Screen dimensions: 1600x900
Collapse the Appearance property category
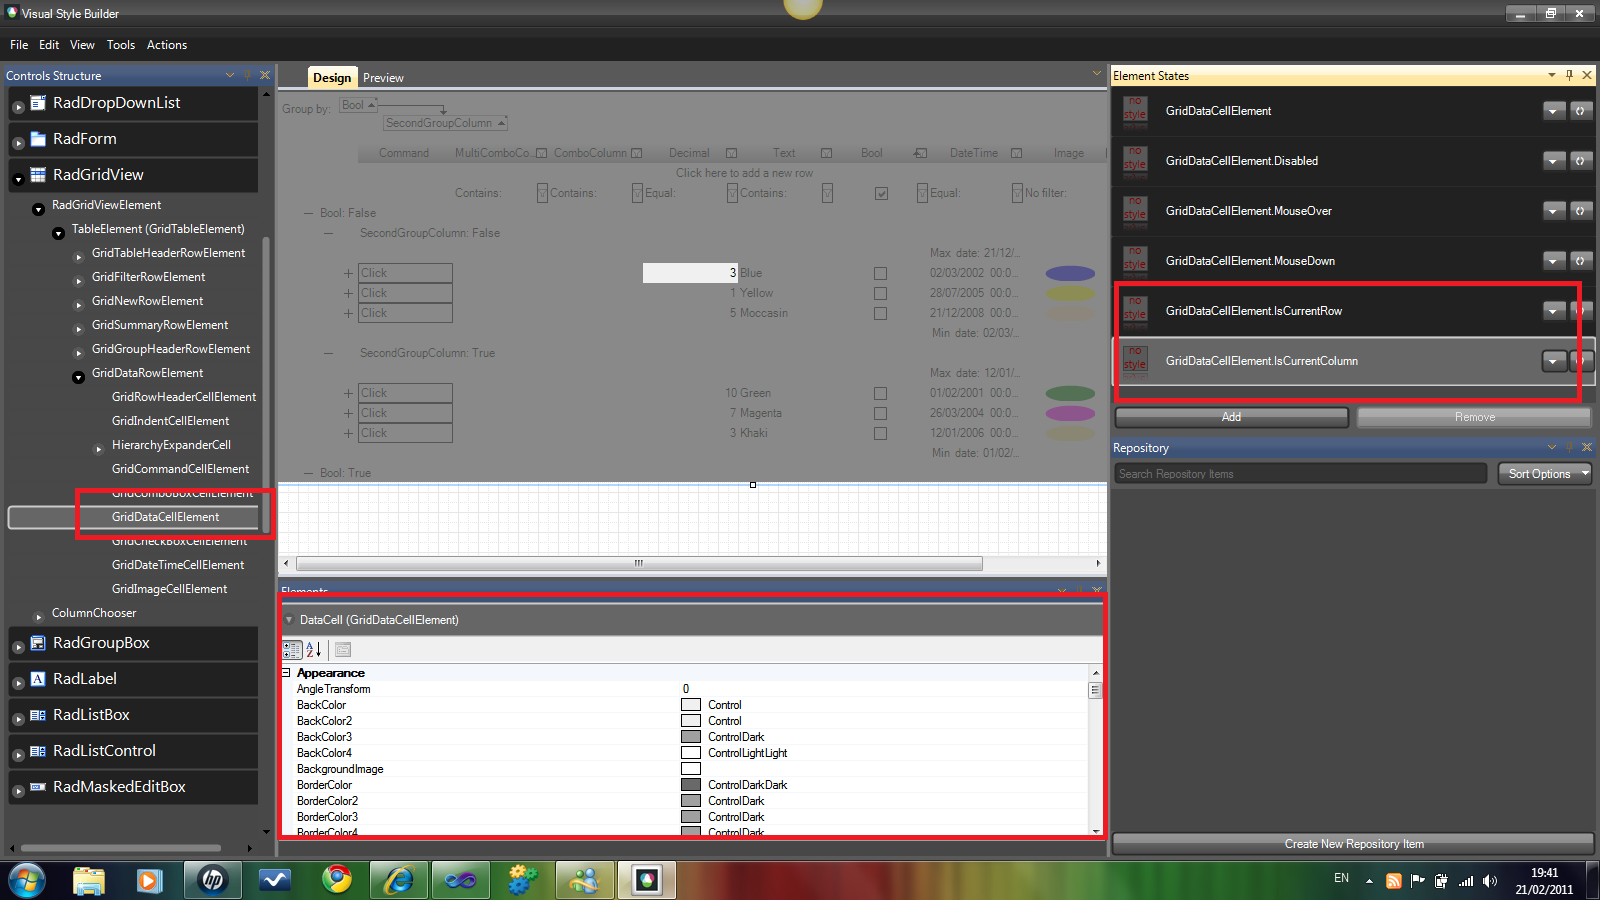point(287,673)
